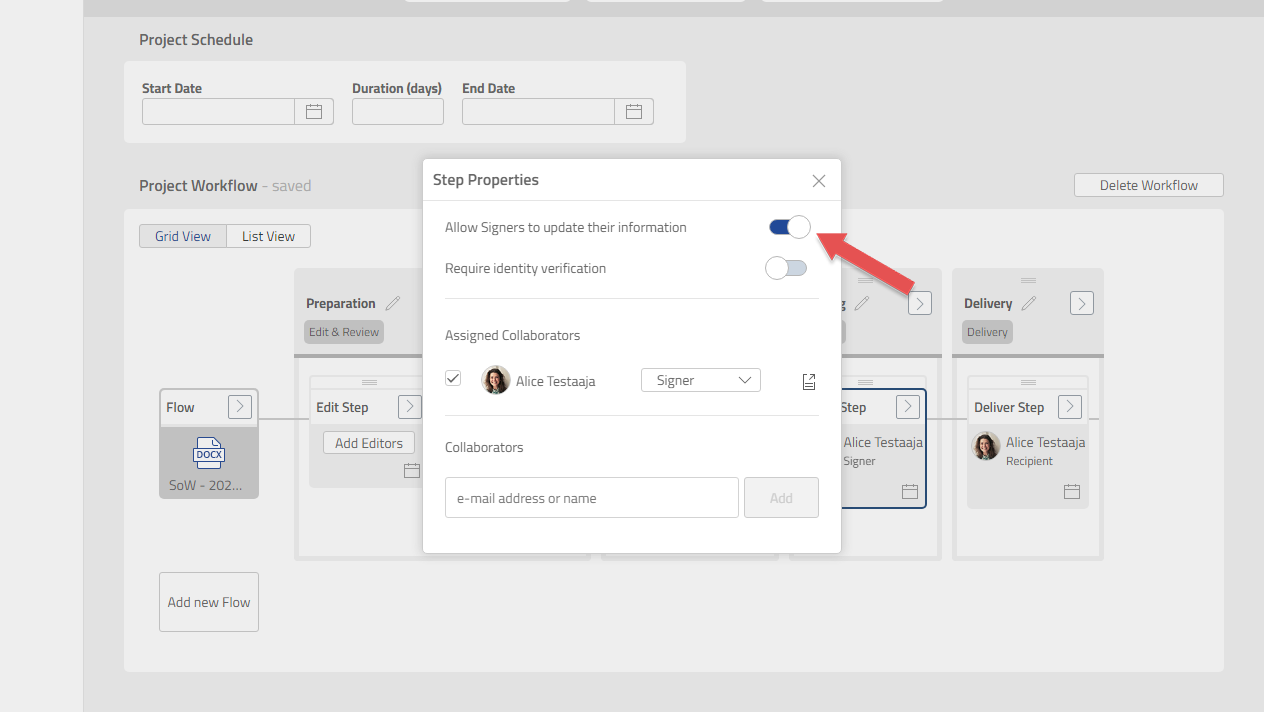Open the Signer role dropdown
Screen dimensions: 1264x712
(x=700, y=380)
